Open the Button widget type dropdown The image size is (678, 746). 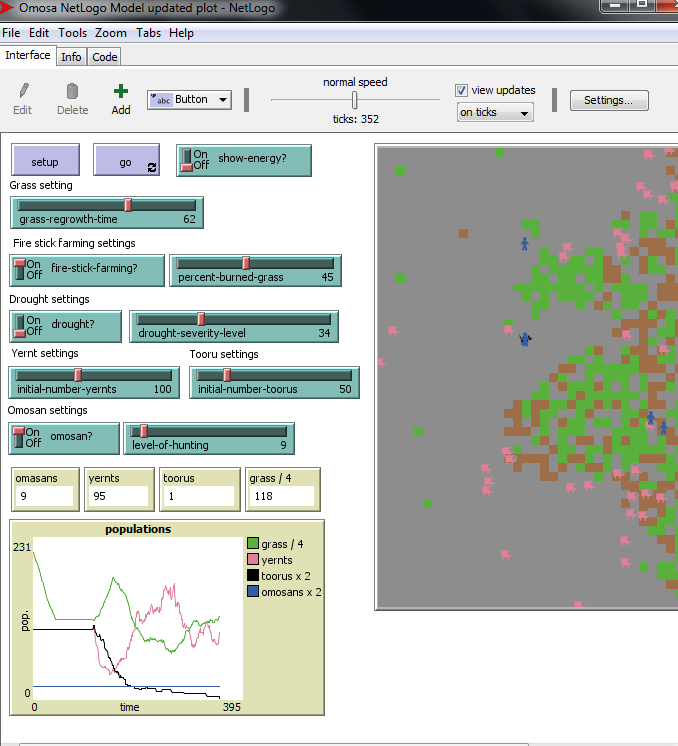pos(189,100)
